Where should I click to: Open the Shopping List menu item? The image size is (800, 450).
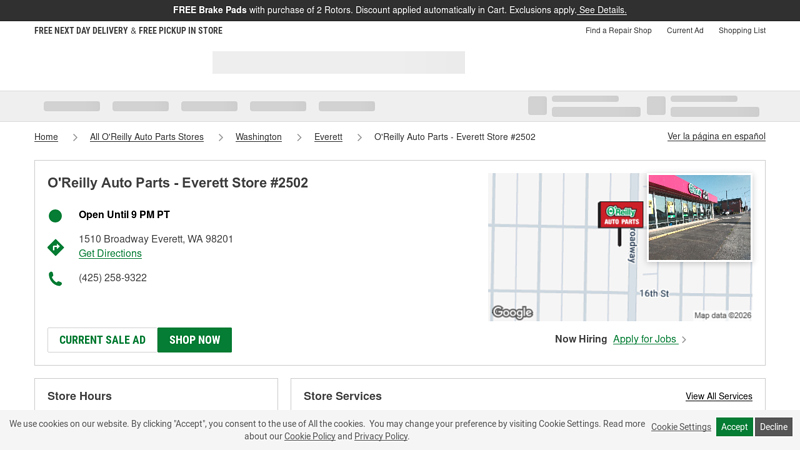point(741,31)
